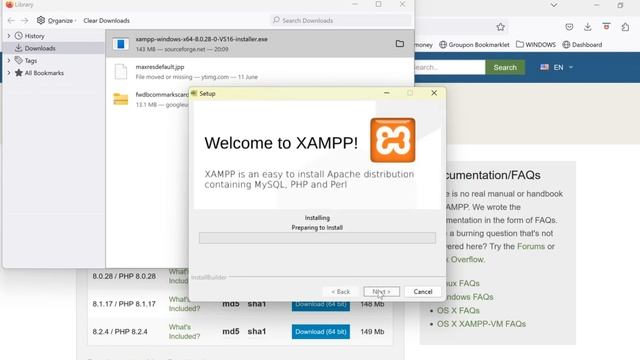Click the installation progress bar
The height and width of the screenshot is (360, 640).
(317, 238)
